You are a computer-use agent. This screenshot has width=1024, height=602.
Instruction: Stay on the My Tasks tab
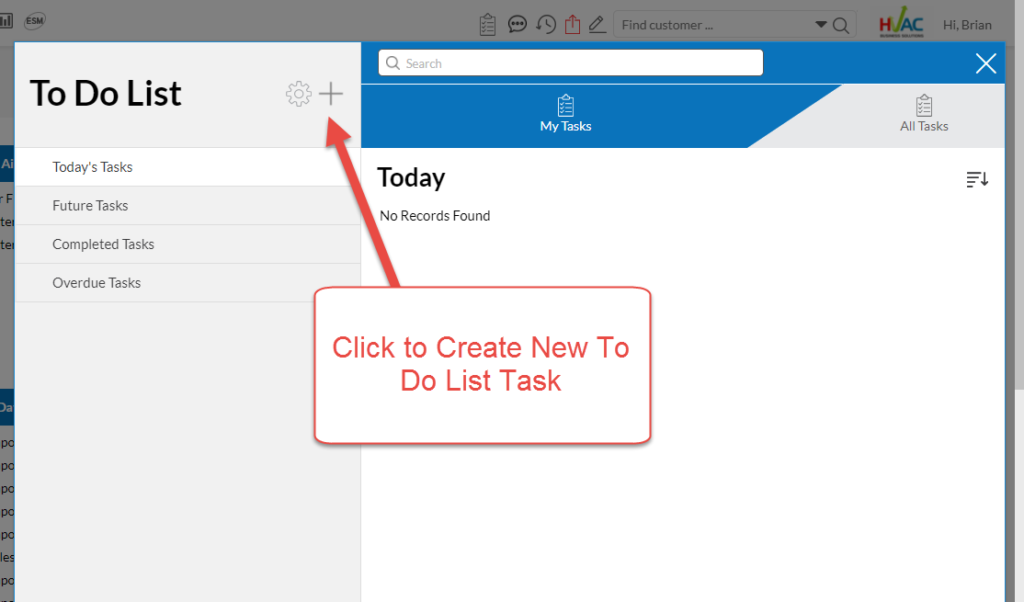pos(564,115)
